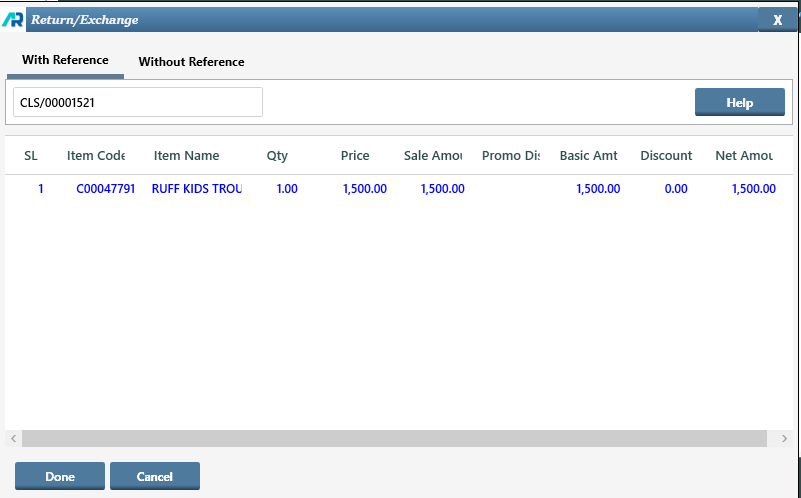Select serial number 1 in the row
Screen dimensions: 801x498
pos(40,189)
